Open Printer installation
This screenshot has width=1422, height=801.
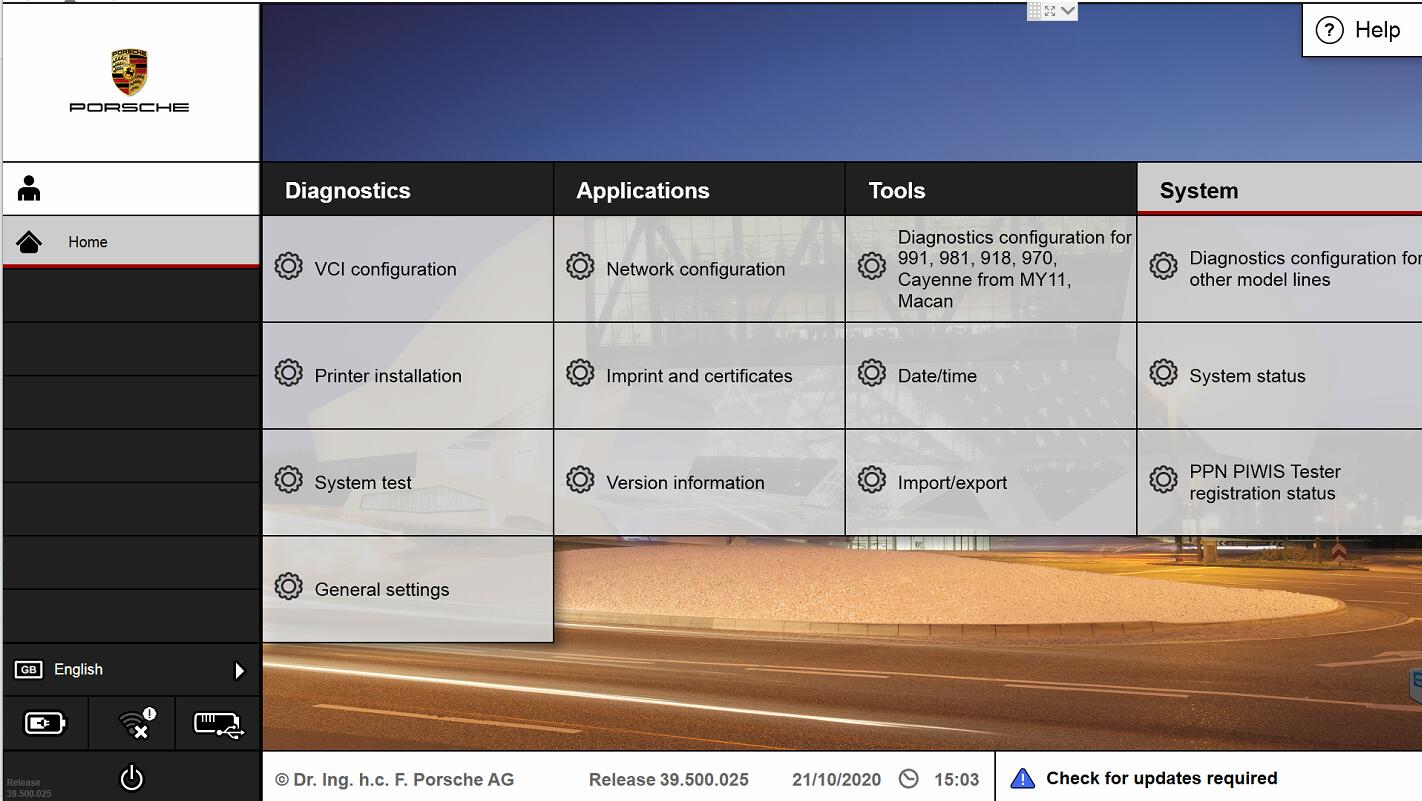(x=407, y=376)
